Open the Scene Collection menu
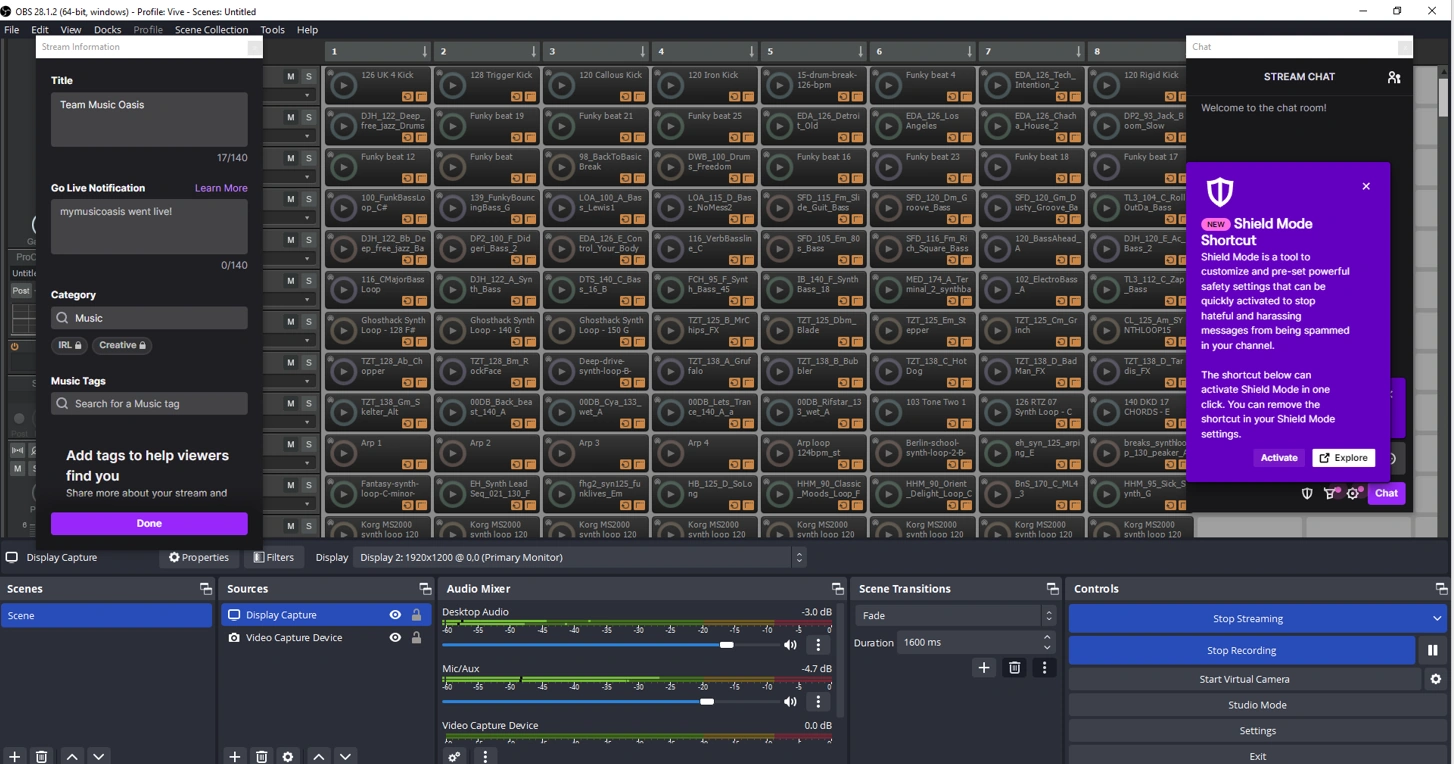 point(211,30)
